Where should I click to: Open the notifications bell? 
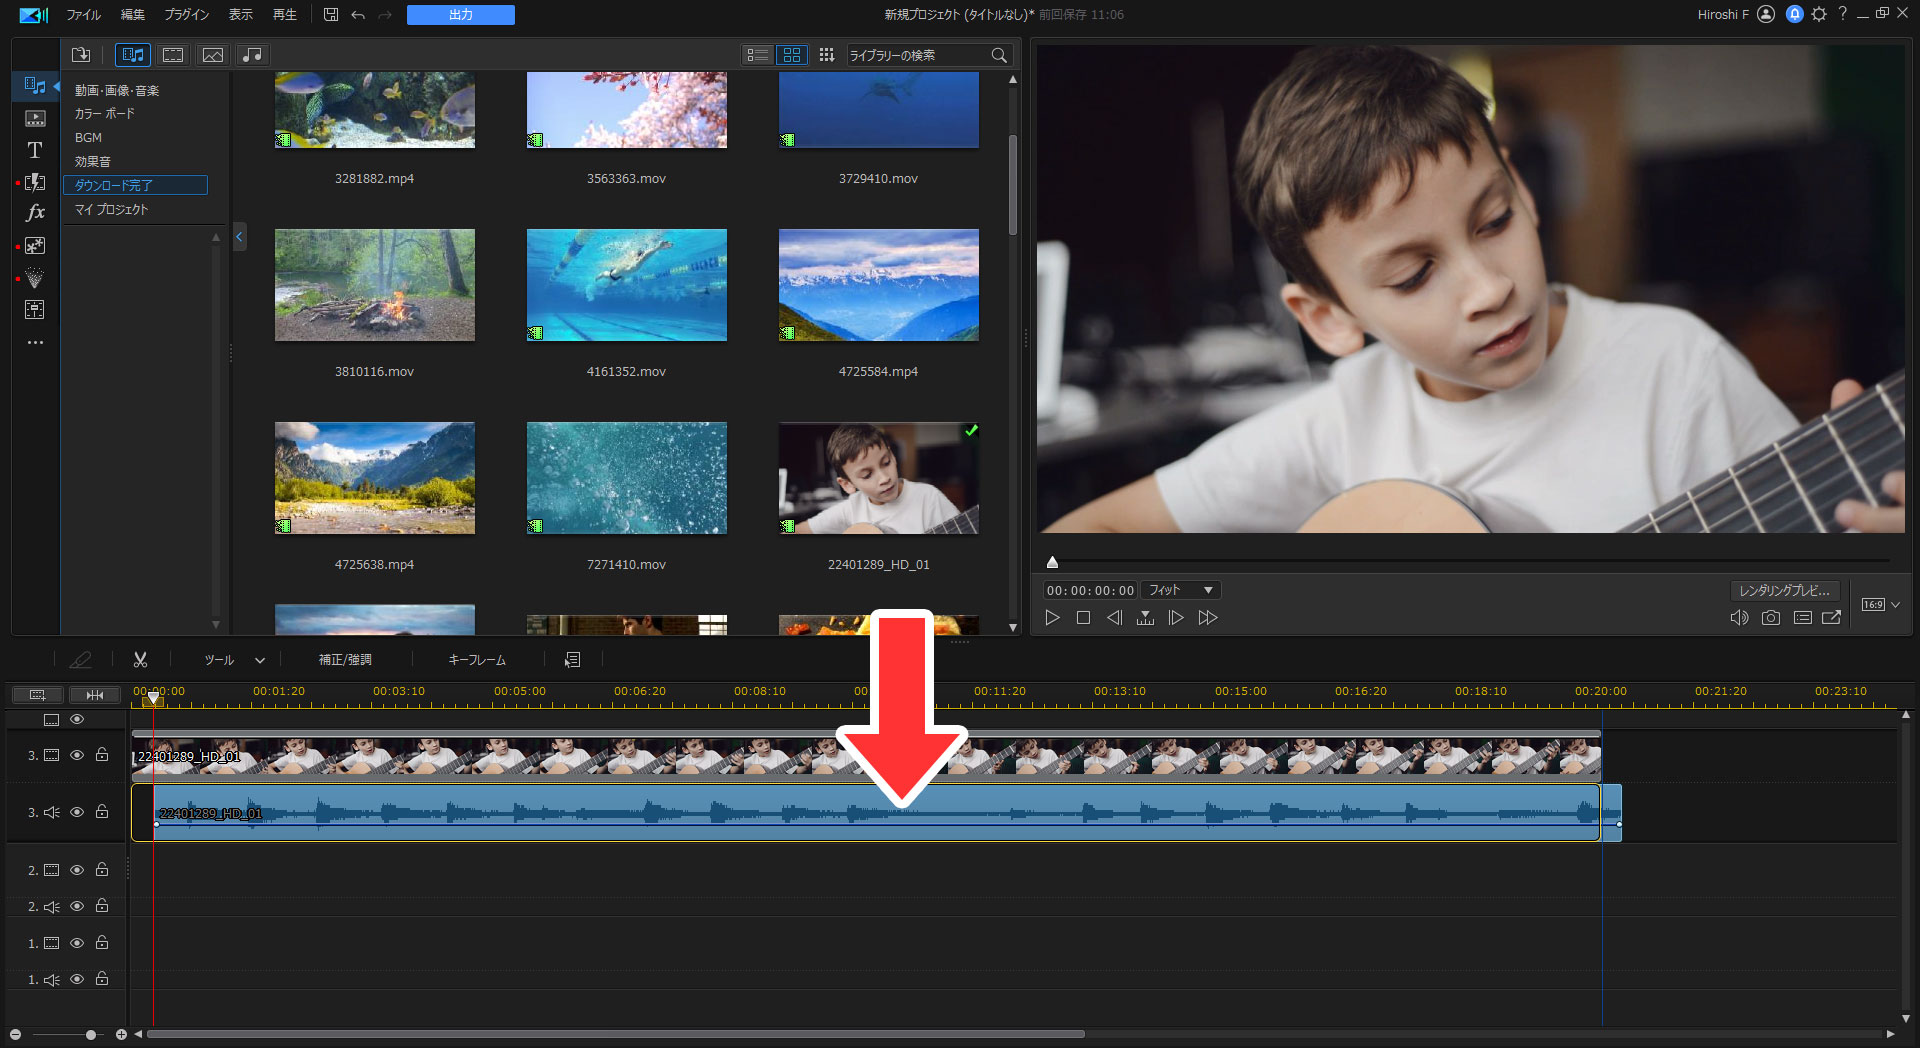[x=1795, y=14]
